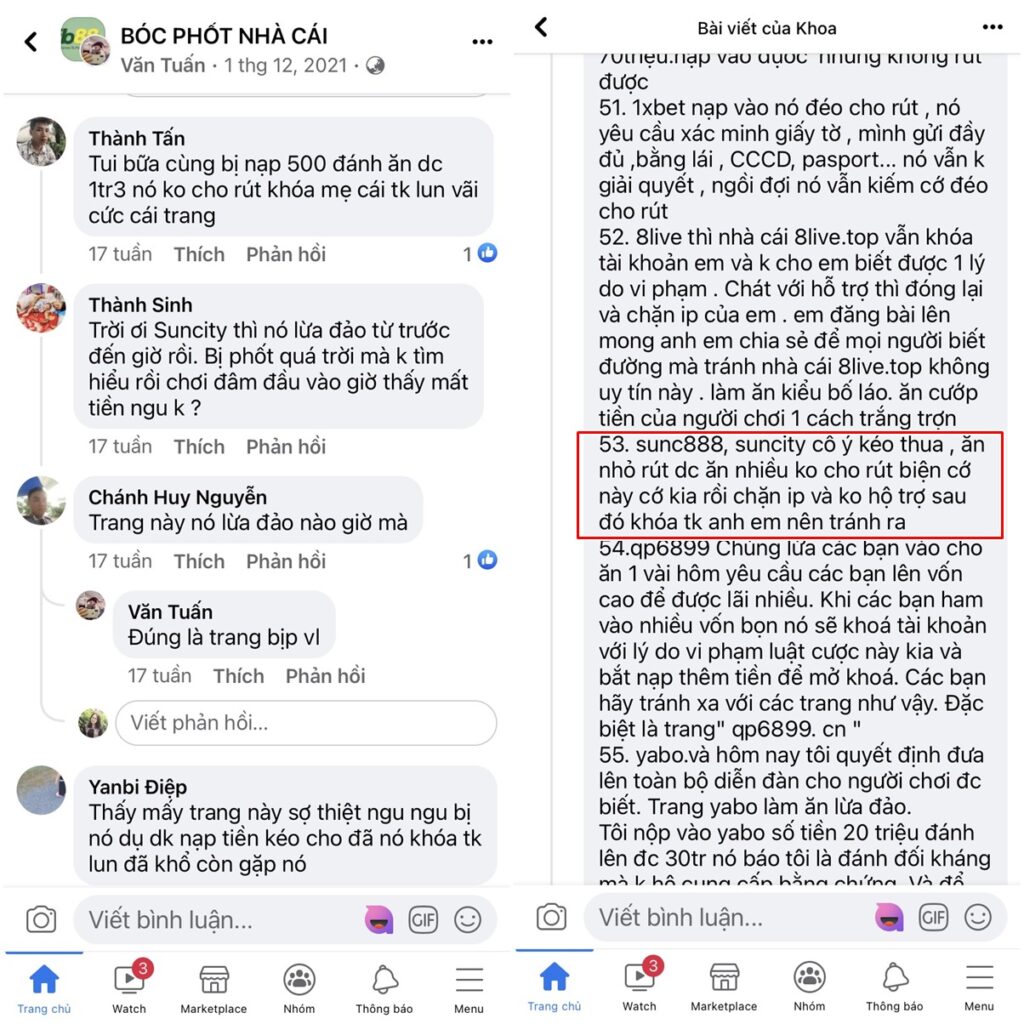Switch to Nhóm tab in right bottom bar
Viewport: 1024px width, 1024px height.
coord(809,987)
